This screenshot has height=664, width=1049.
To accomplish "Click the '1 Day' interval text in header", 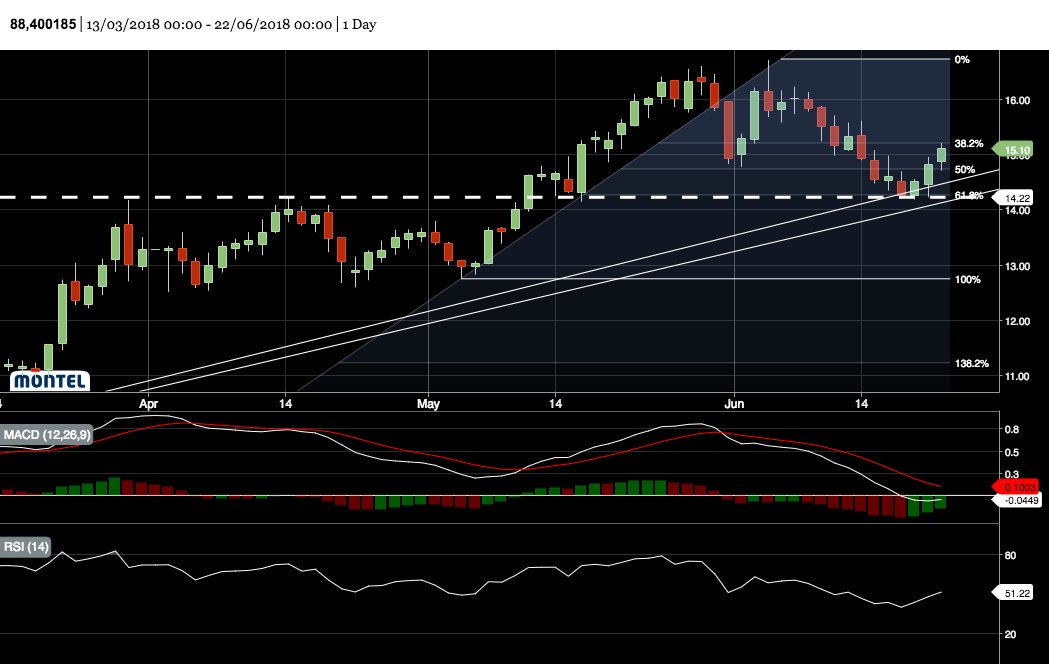I will click(x=359, y=25).
